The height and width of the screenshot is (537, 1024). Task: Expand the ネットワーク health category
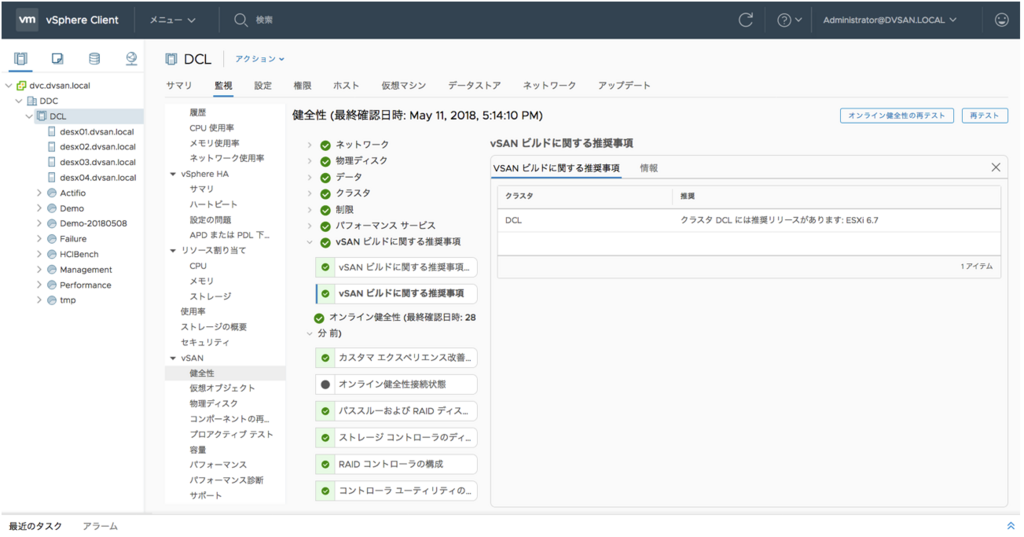tap(310, 144)
